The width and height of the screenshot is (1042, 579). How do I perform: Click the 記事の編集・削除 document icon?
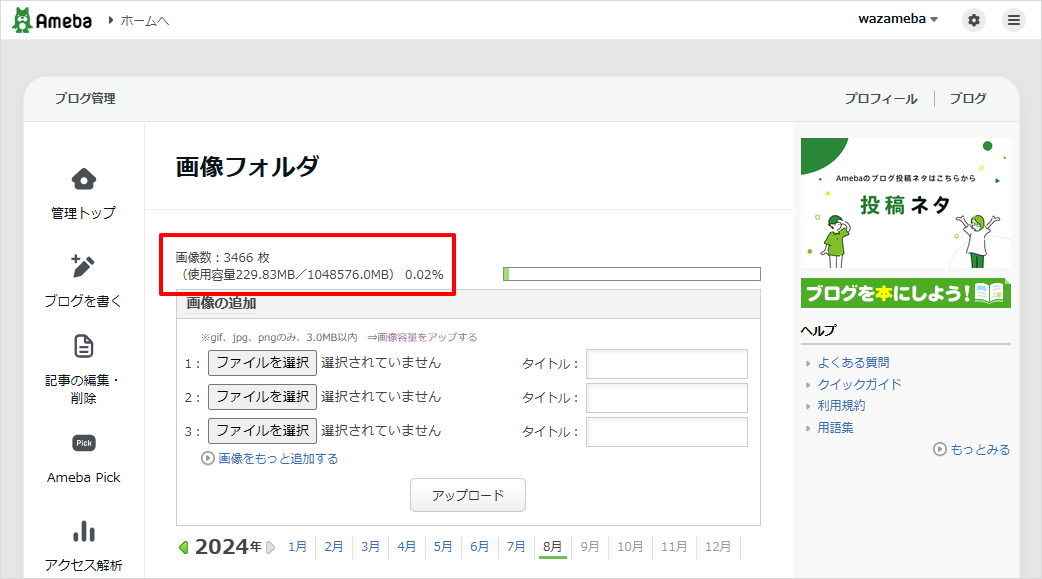(x=84, y=346)
